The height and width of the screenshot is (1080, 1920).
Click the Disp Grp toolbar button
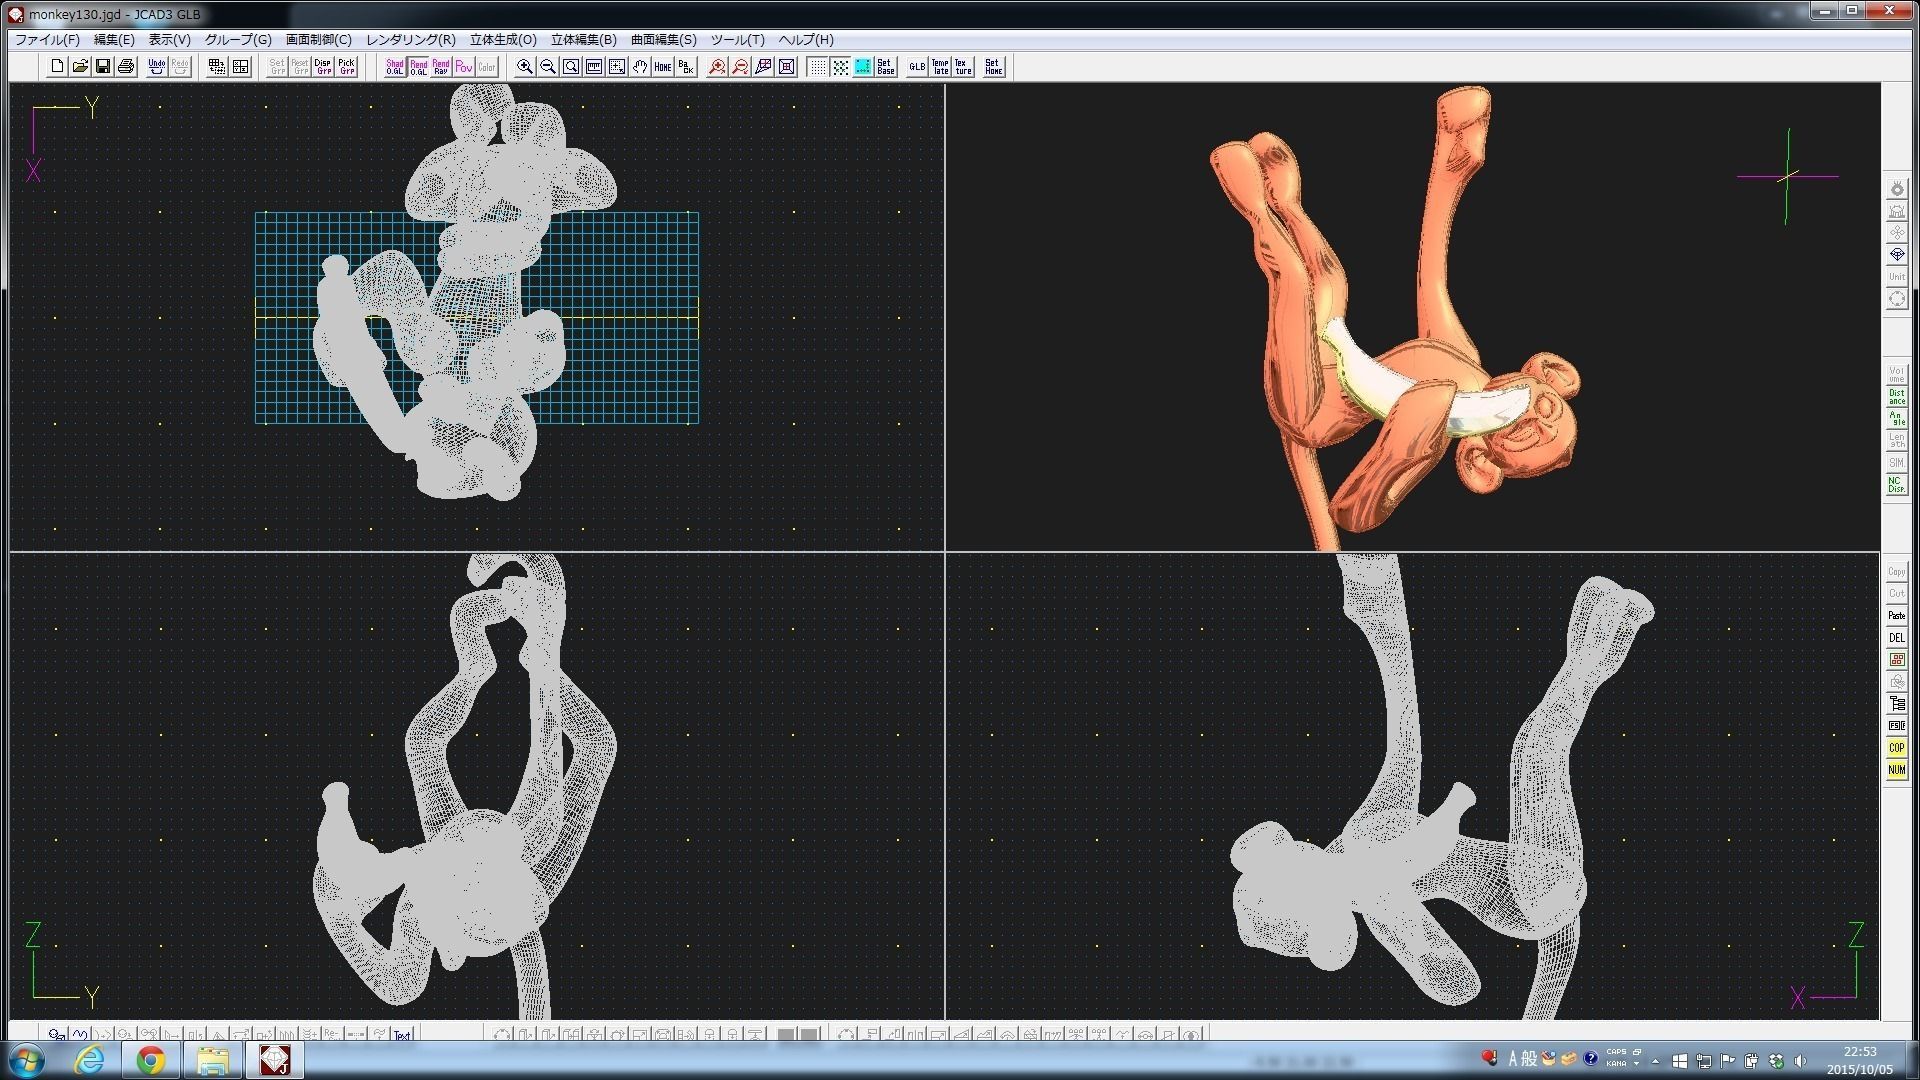[x=323, y=67]
